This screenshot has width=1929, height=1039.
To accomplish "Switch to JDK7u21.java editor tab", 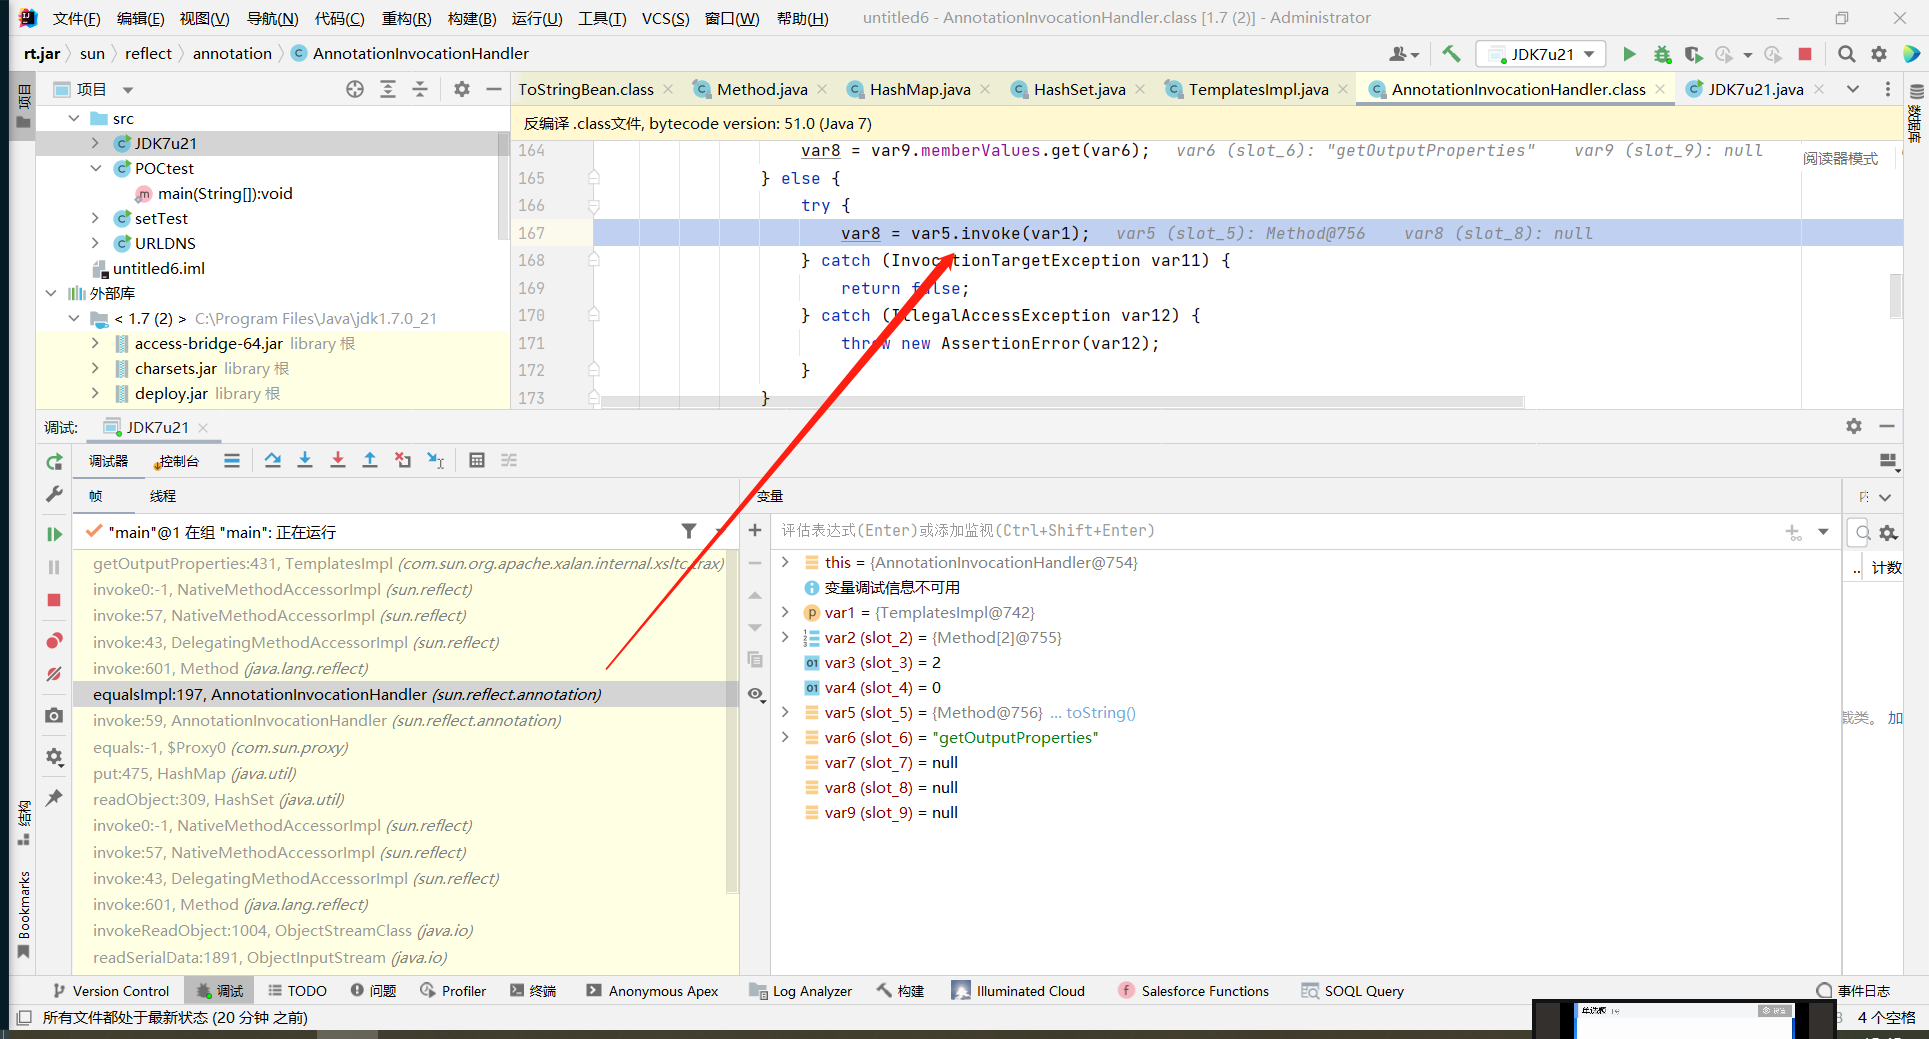I will tap(1755, 89).
